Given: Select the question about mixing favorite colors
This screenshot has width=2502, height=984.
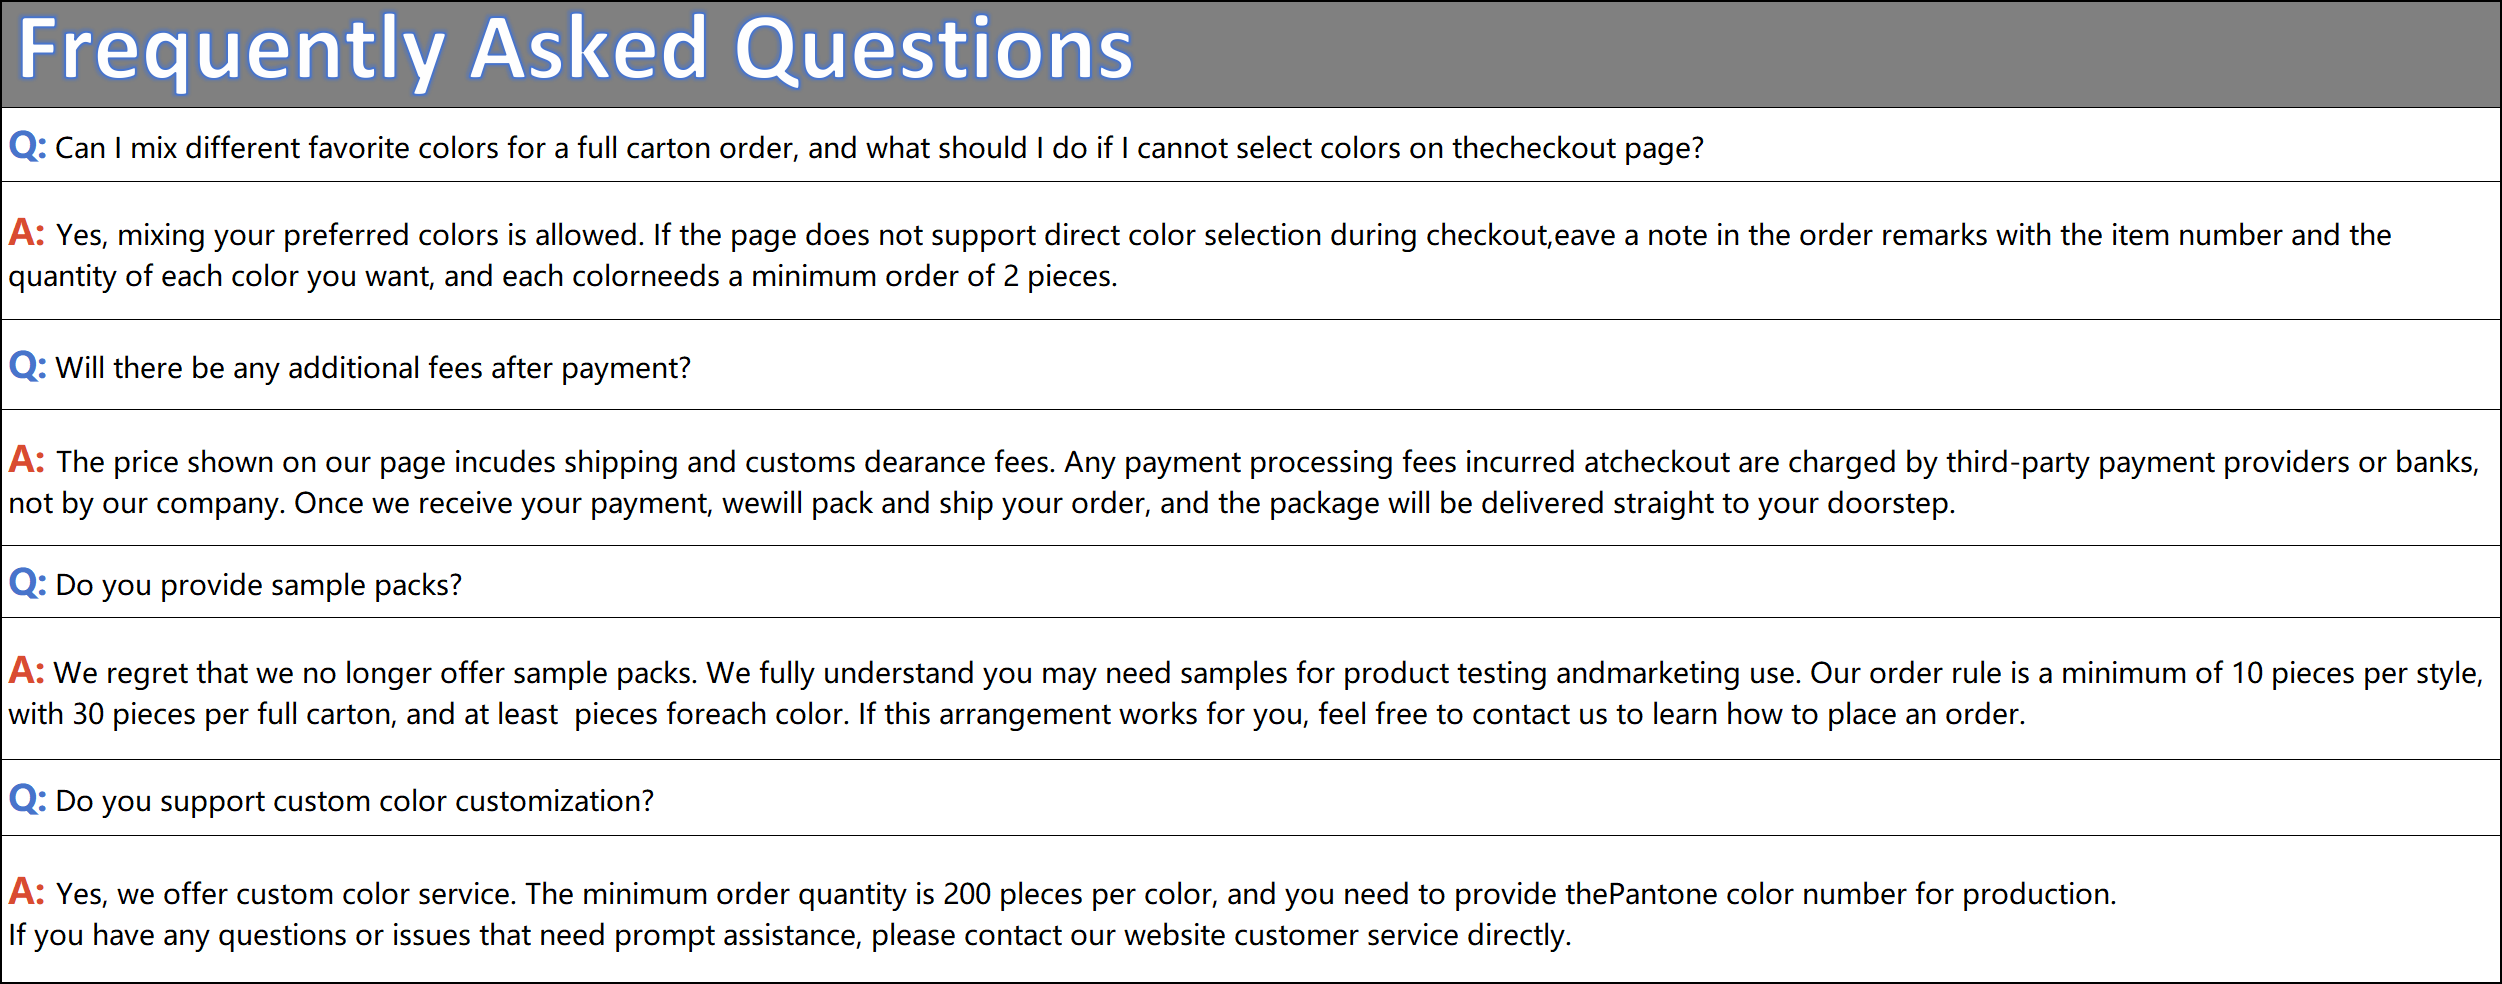Looking at the screenshot, I should (x=879, y=148).
